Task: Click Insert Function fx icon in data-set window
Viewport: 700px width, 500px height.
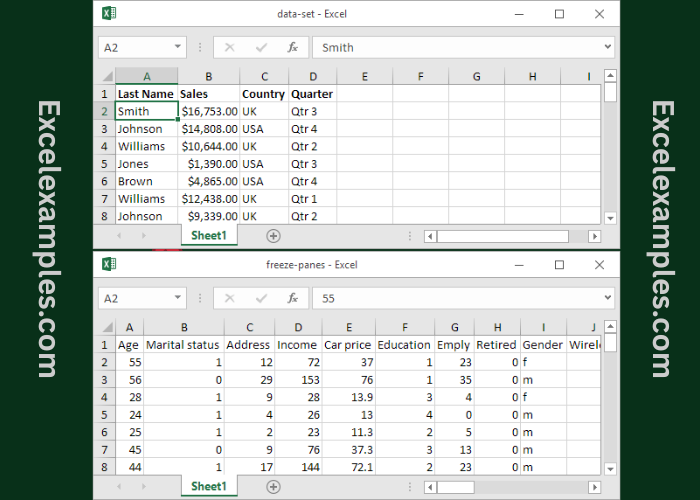Action: click(x=292, y=47)
